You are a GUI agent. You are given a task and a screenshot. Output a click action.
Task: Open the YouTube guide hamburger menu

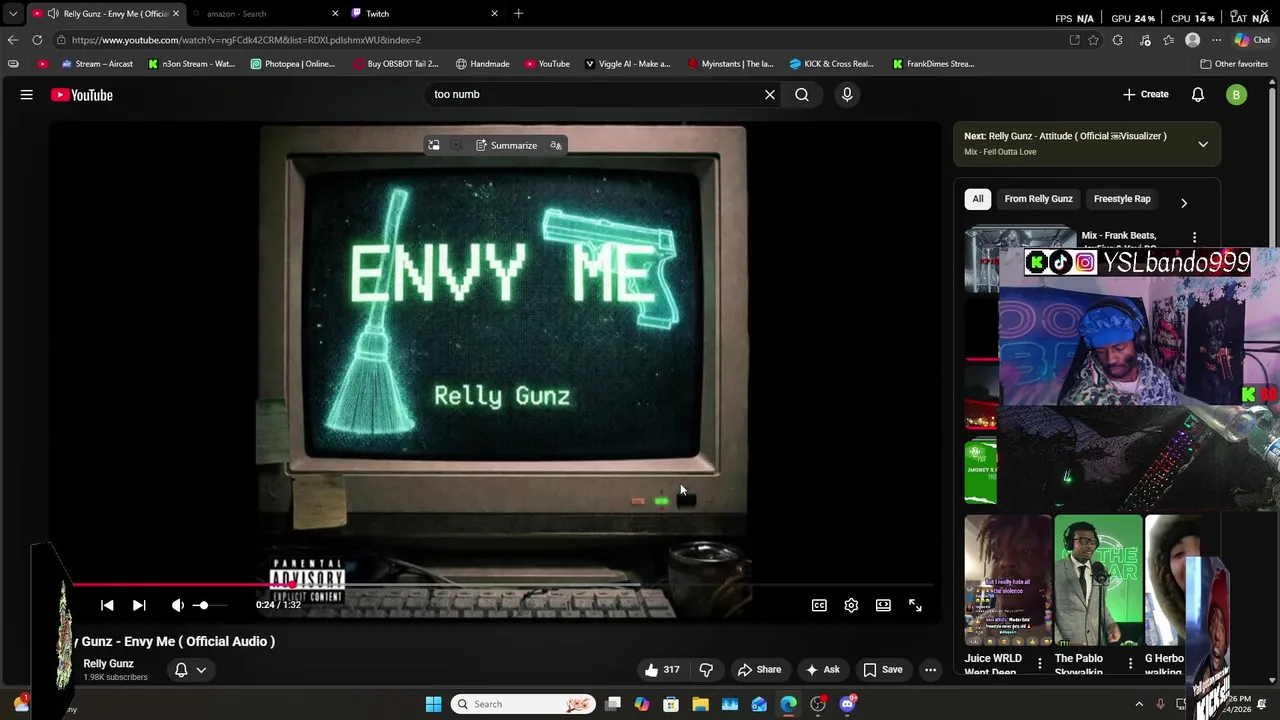click(x=27, y=95)
